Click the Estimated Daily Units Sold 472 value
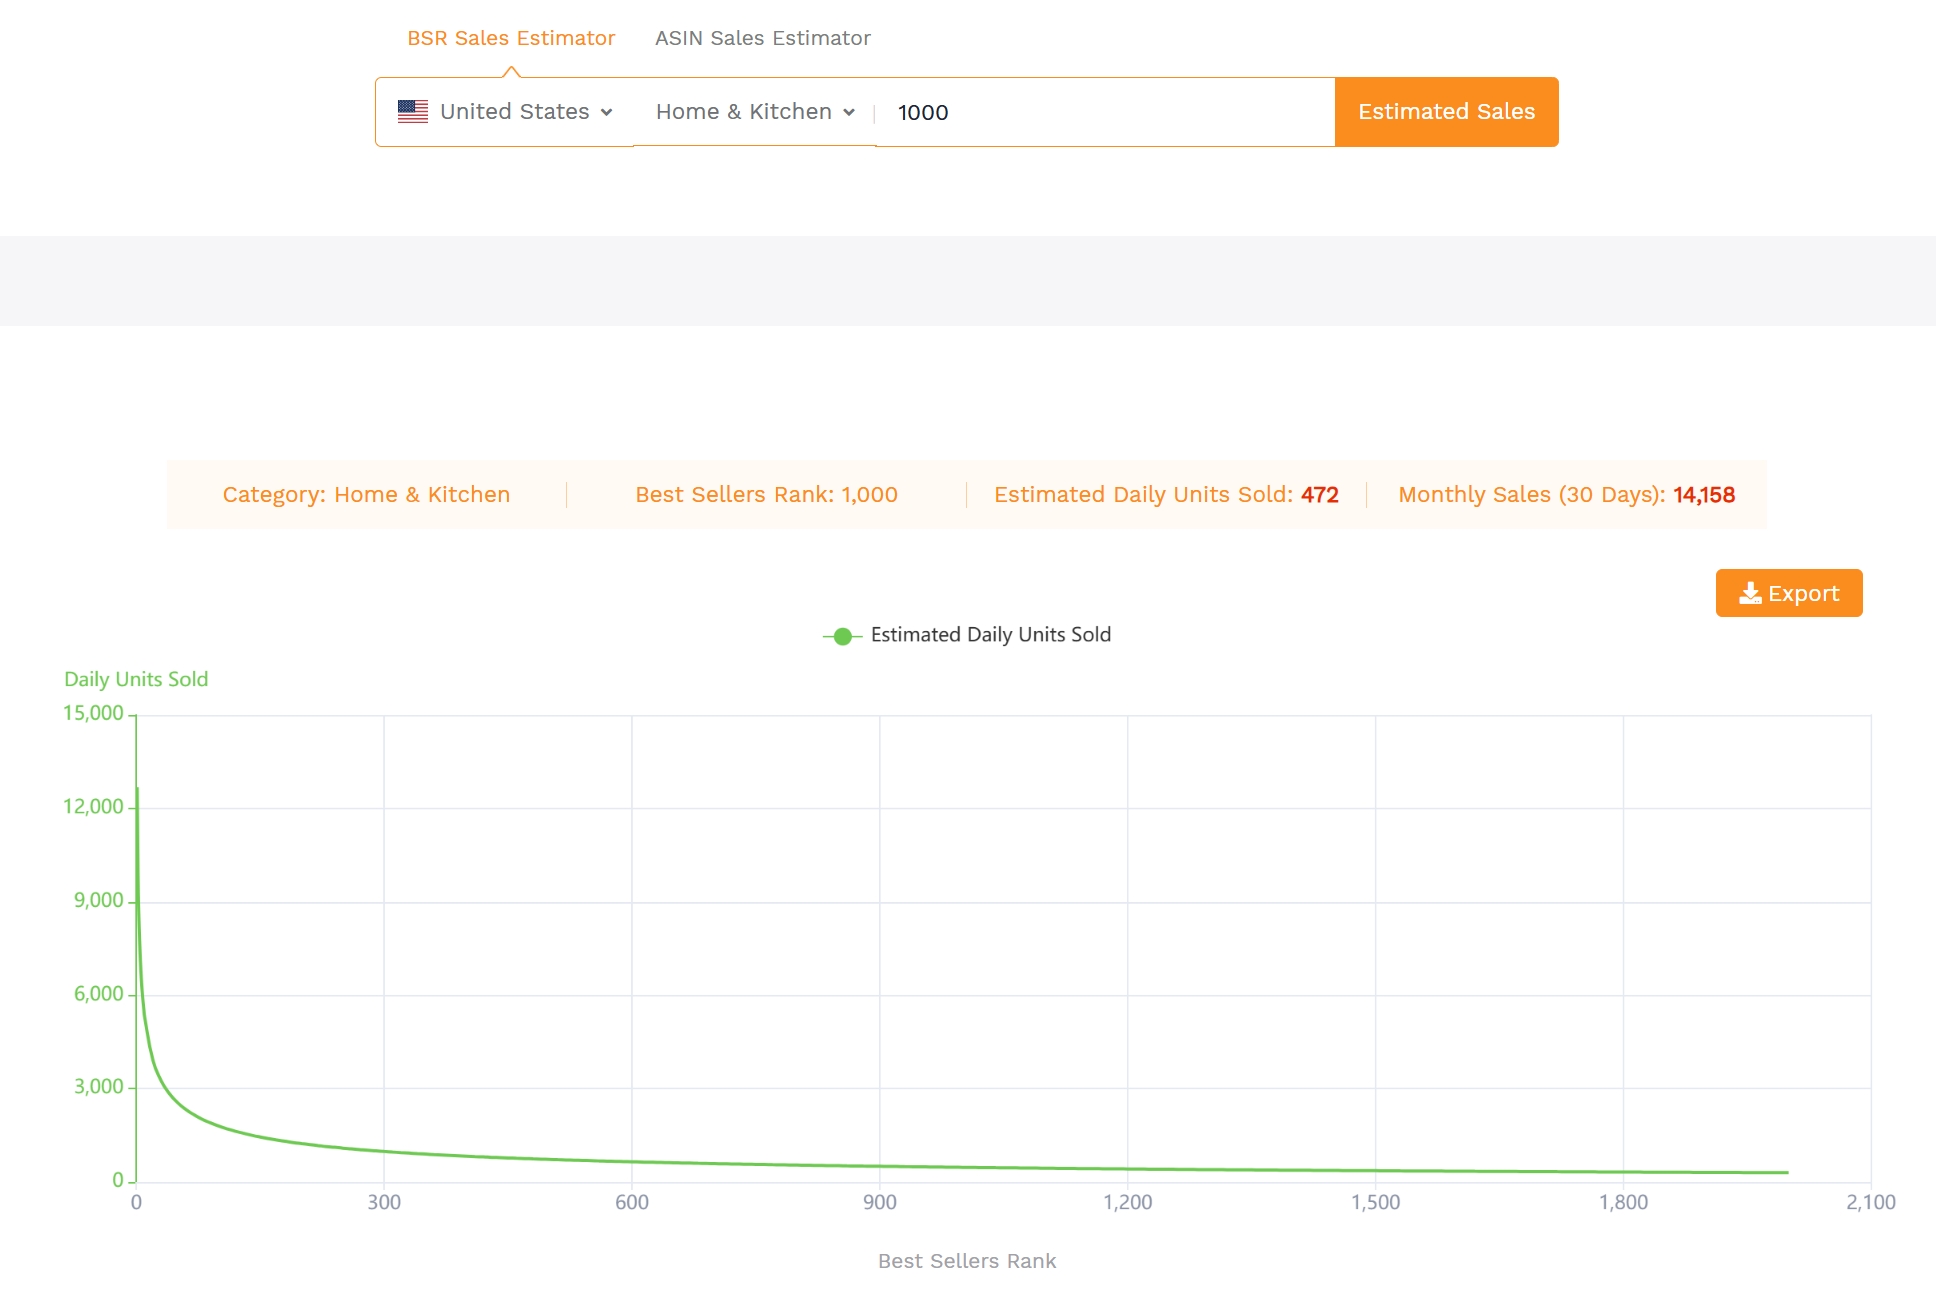This screenshot has height=1302, width=1936. point(1319,494)
